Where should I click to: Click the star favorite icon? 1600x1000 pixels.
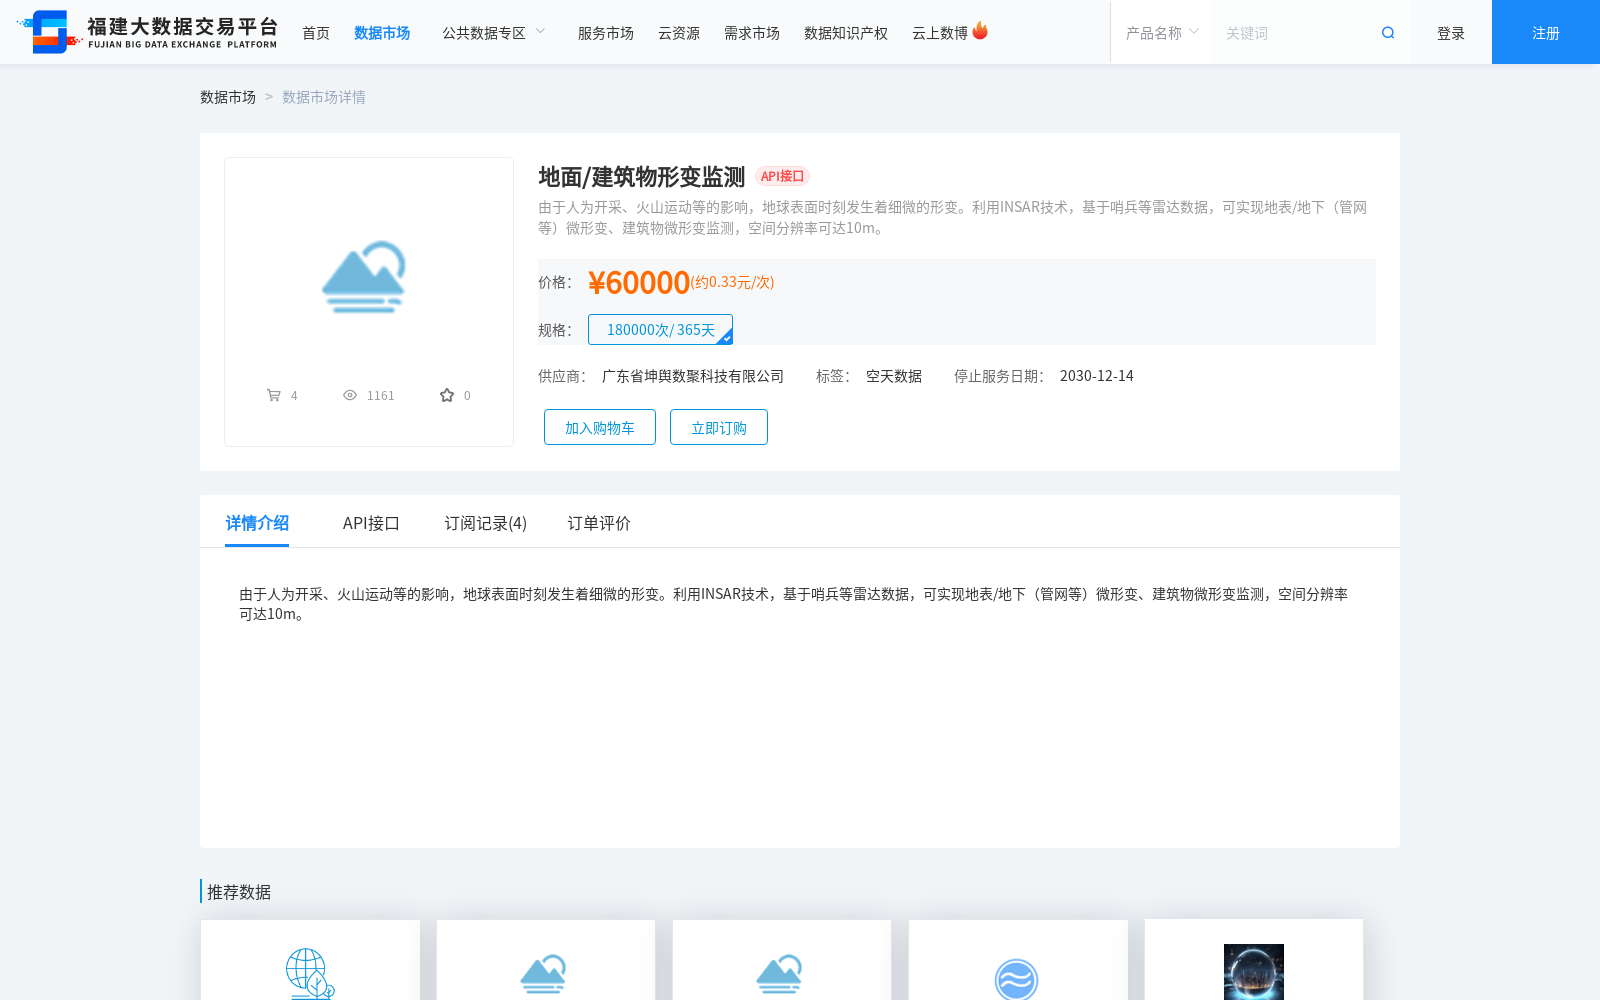(447, 395)
